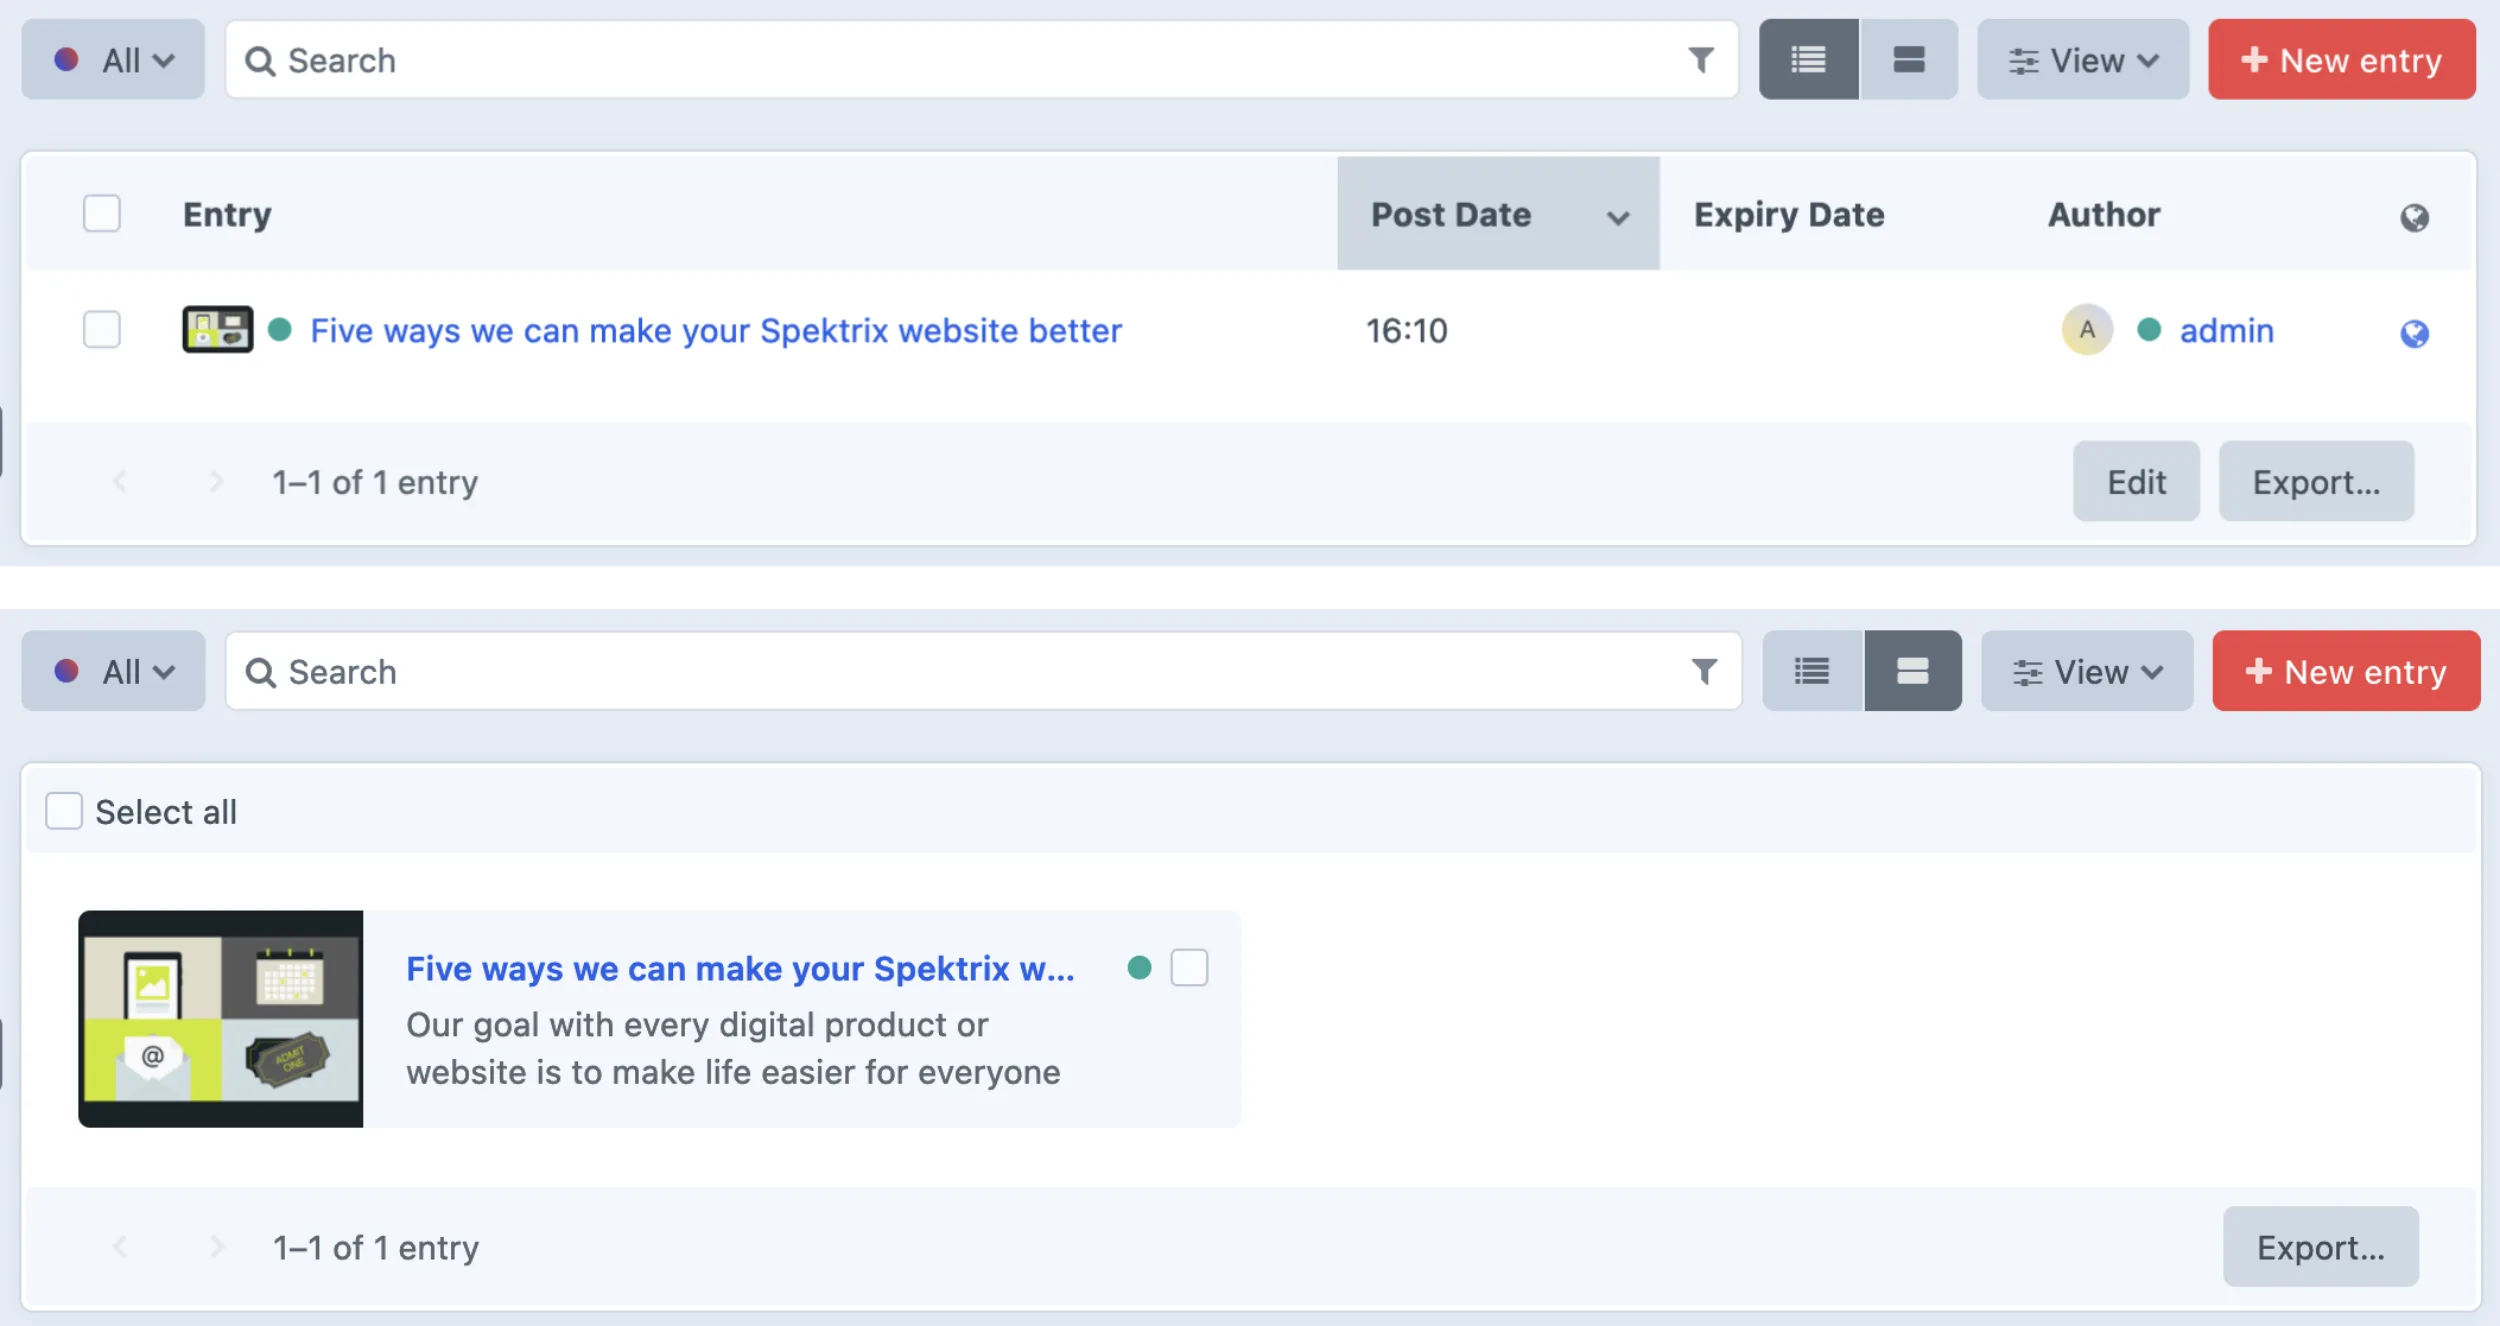Image resolution: width=2500 pixels, height=1326 pixels.
Task: Toggle sort direction on Post Date column
Action: pyautogui.click(x=1618, y=217)
